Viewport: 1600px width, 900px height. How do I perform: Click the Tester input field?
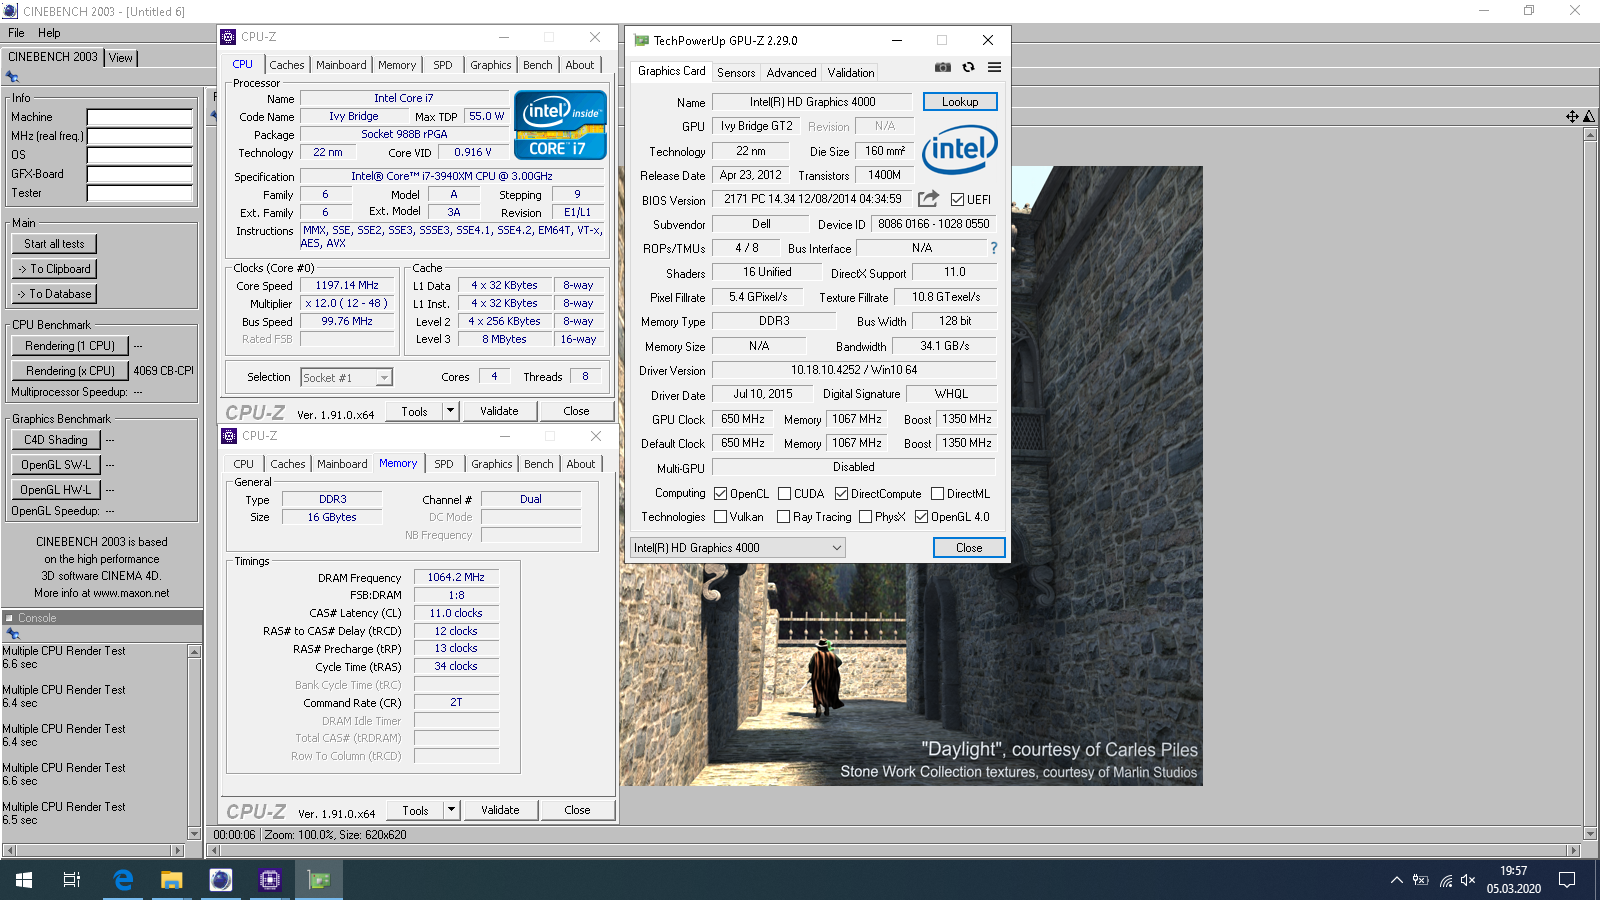pos(139,193)
